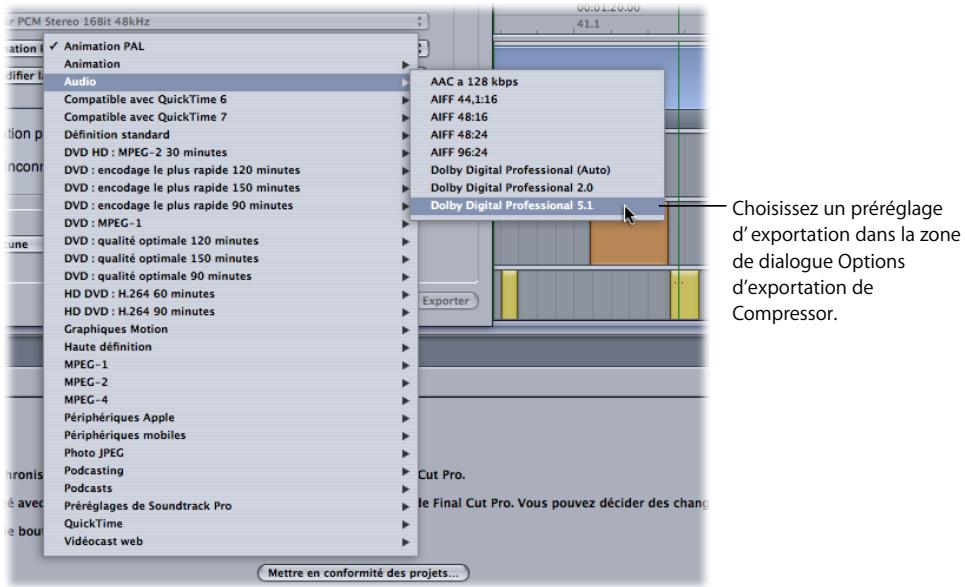Click Mettre en conformité des projets button
This screenshot has height=587, width=965.
(363, 573)
